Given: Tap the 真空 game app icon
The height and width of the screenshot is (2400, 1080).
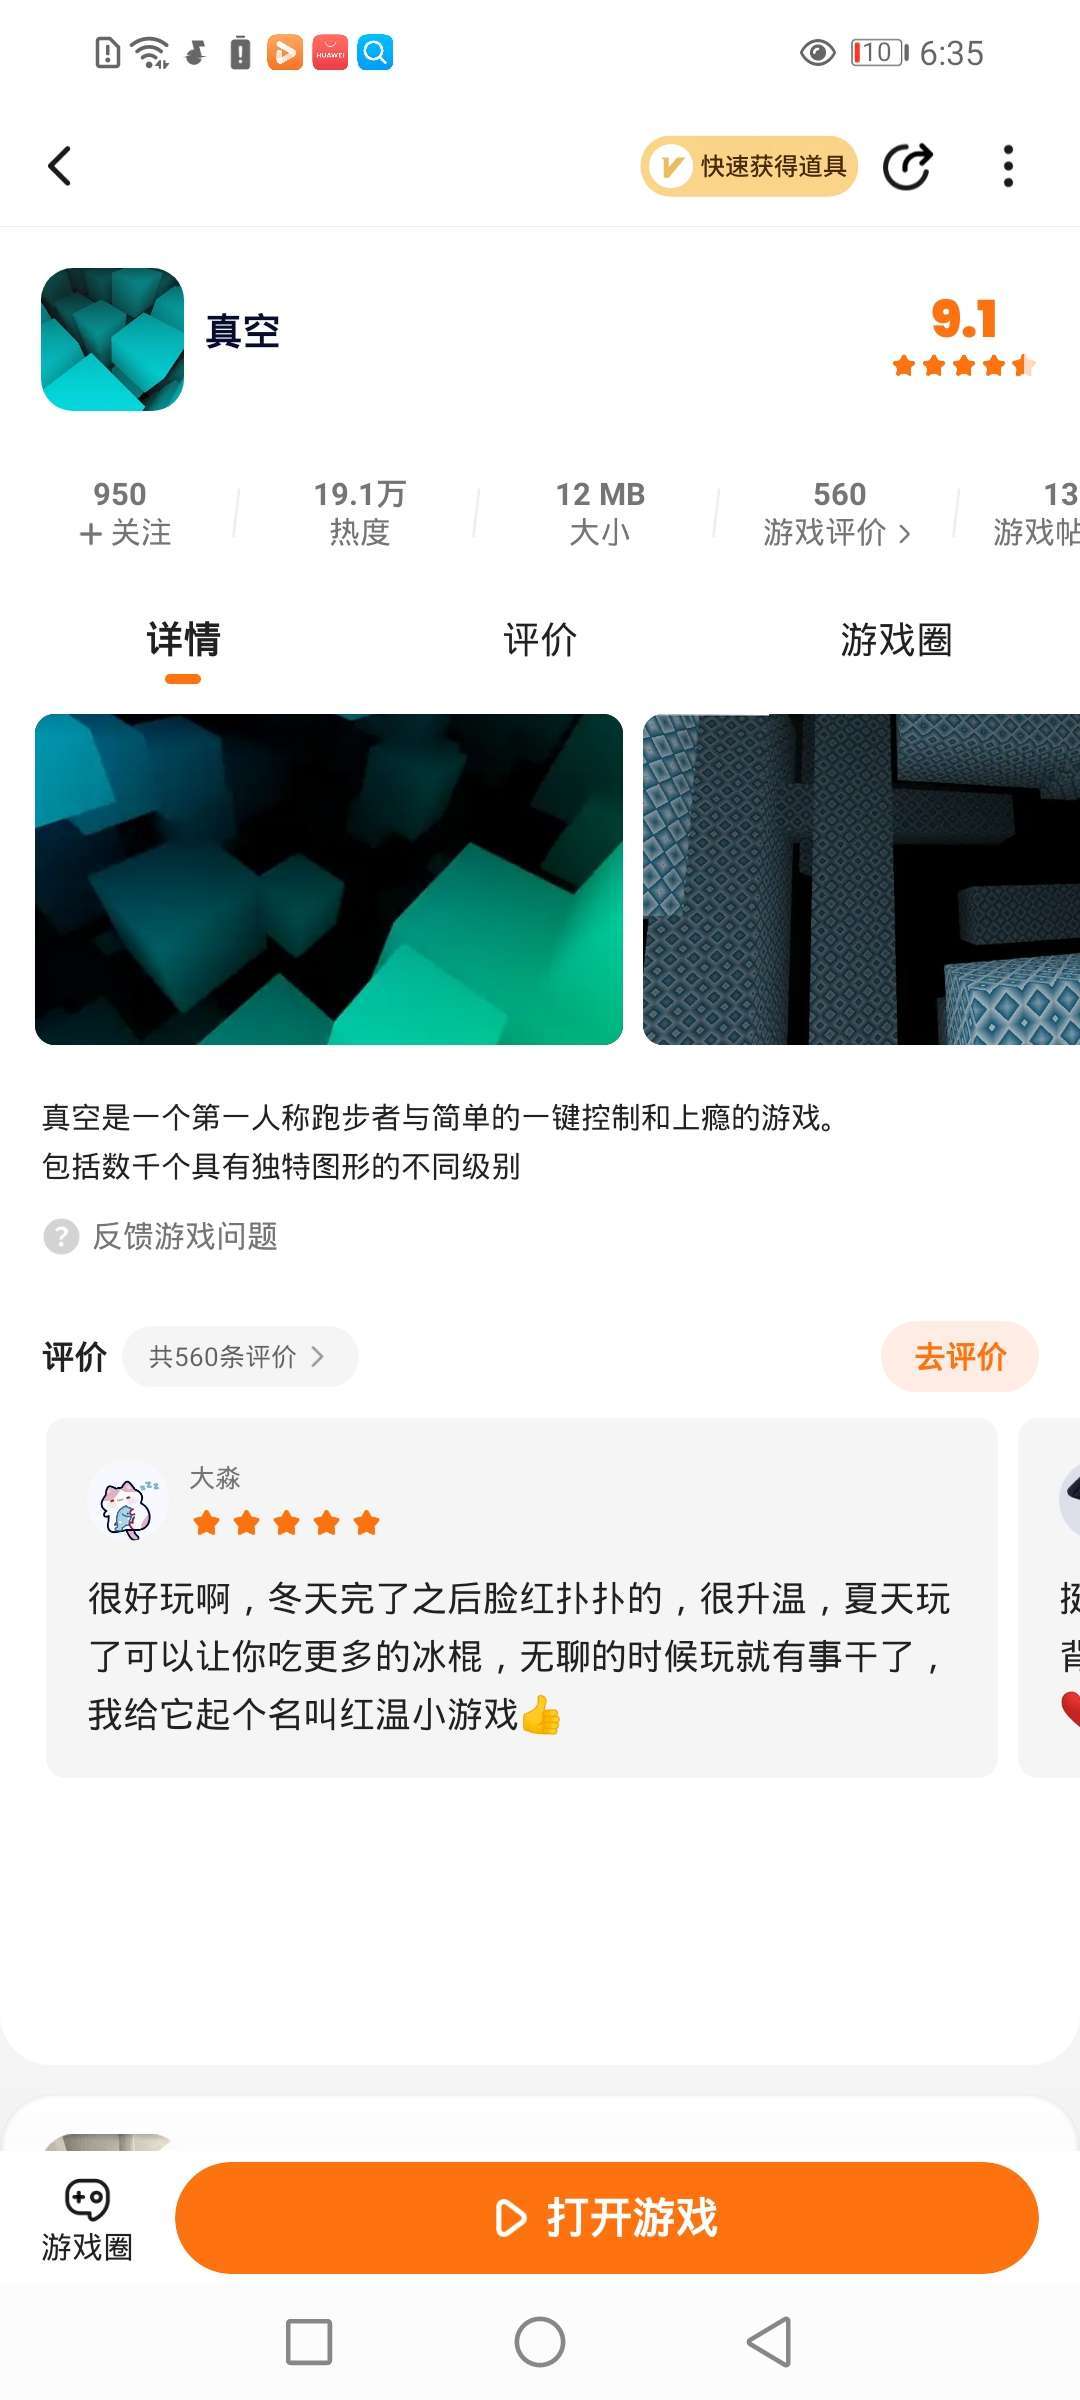Looking at the screenshot, I should pos(112,339).
